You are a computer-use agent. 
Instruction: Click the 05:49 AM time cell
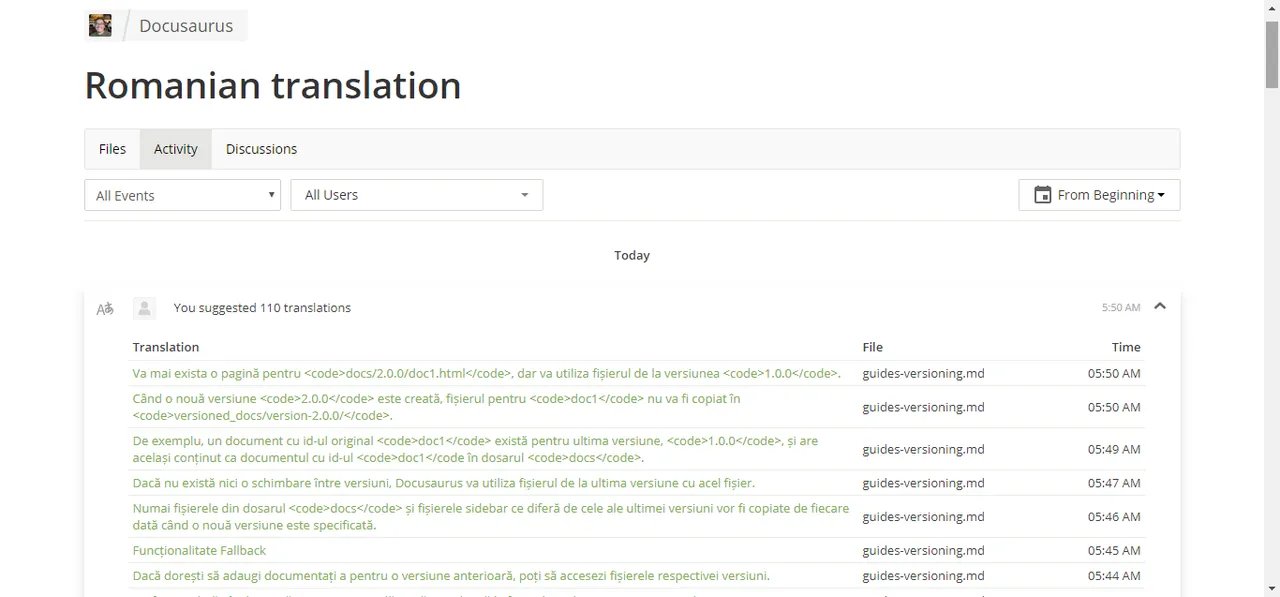(x=1114, y=449)
